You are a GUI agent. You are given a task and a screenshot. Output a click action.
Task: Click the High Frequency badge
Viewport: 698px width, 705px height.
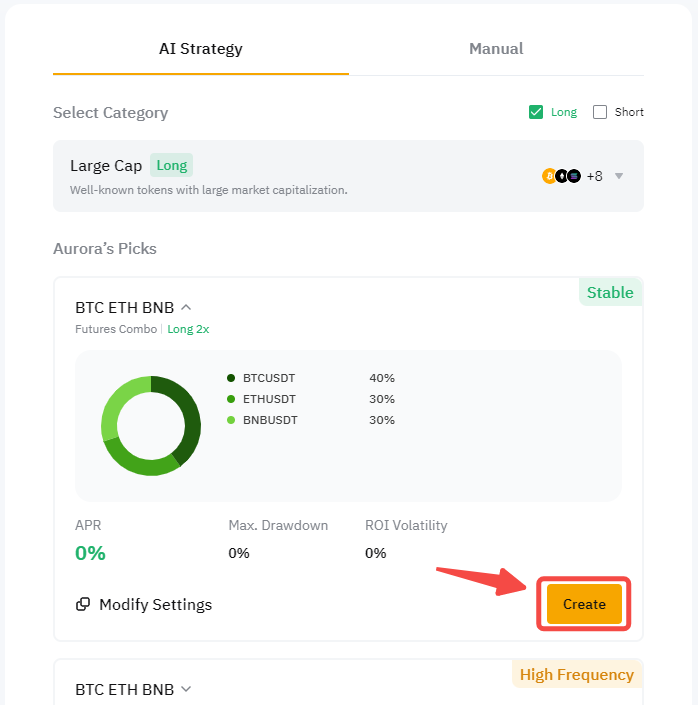576,674
